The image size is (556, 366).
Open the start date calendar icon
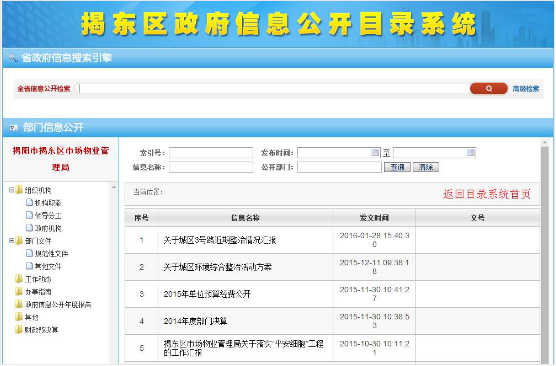pyautogui.click(x=375, y=152)
